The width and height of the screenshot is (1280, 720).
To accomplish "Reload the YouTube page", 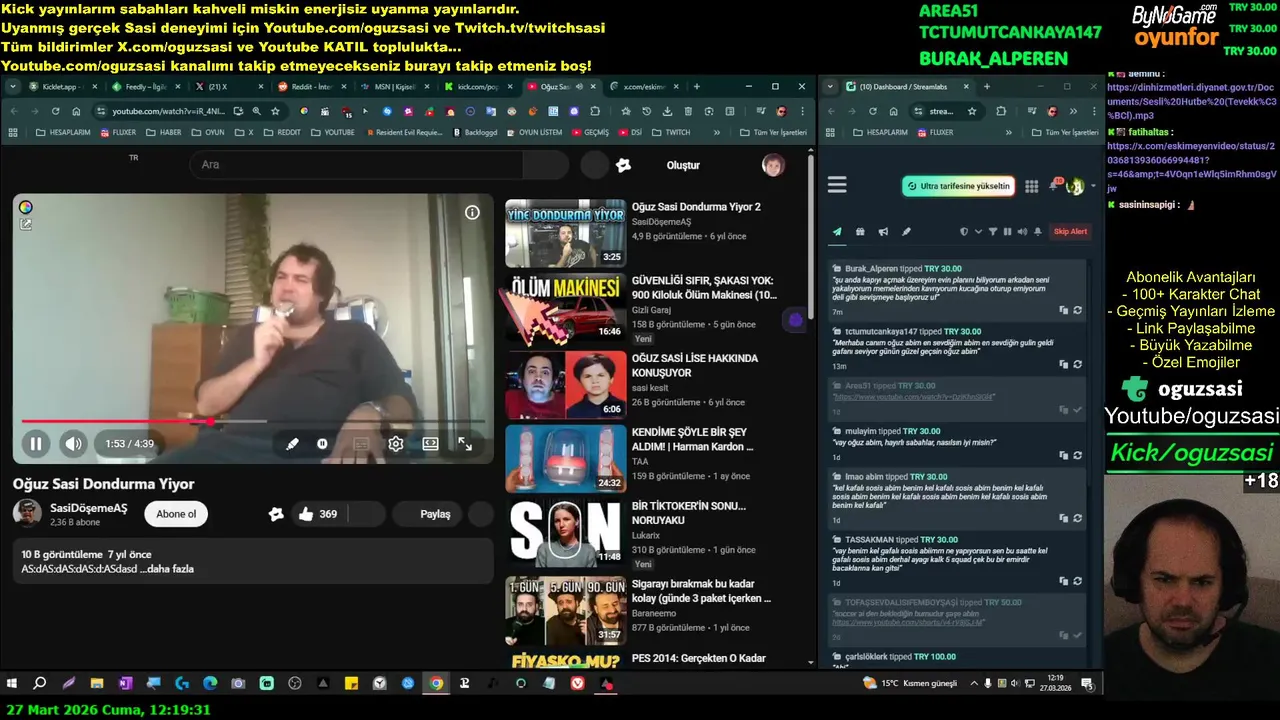I will pyautogui.click(x=55, y=111).
